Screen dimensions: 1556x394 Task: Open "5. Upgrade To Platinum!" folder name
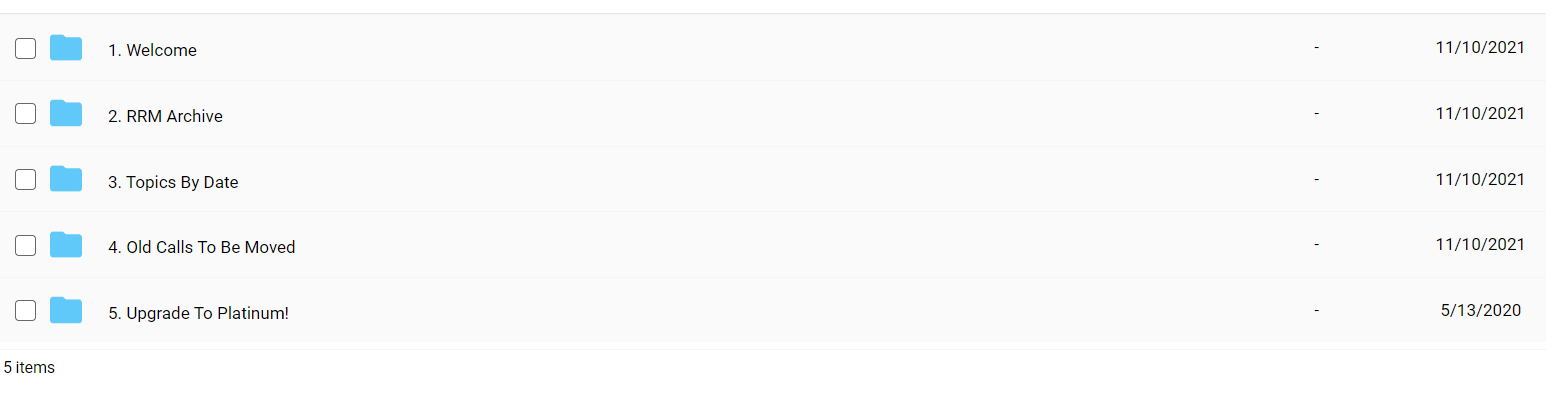pyautogui.click(x=198, y=313)
